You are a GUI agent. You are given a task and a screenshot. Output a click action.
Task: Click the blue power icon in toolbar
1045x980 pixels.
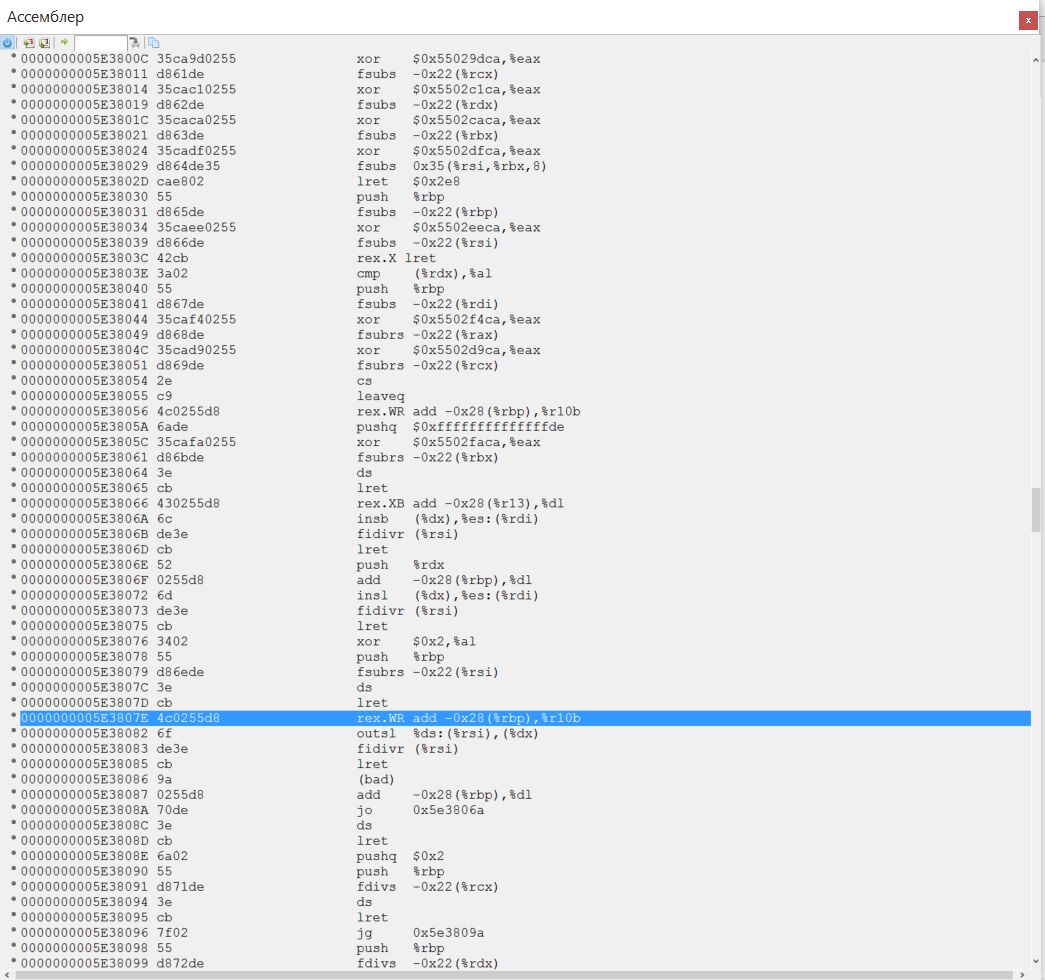coord(8,43)
